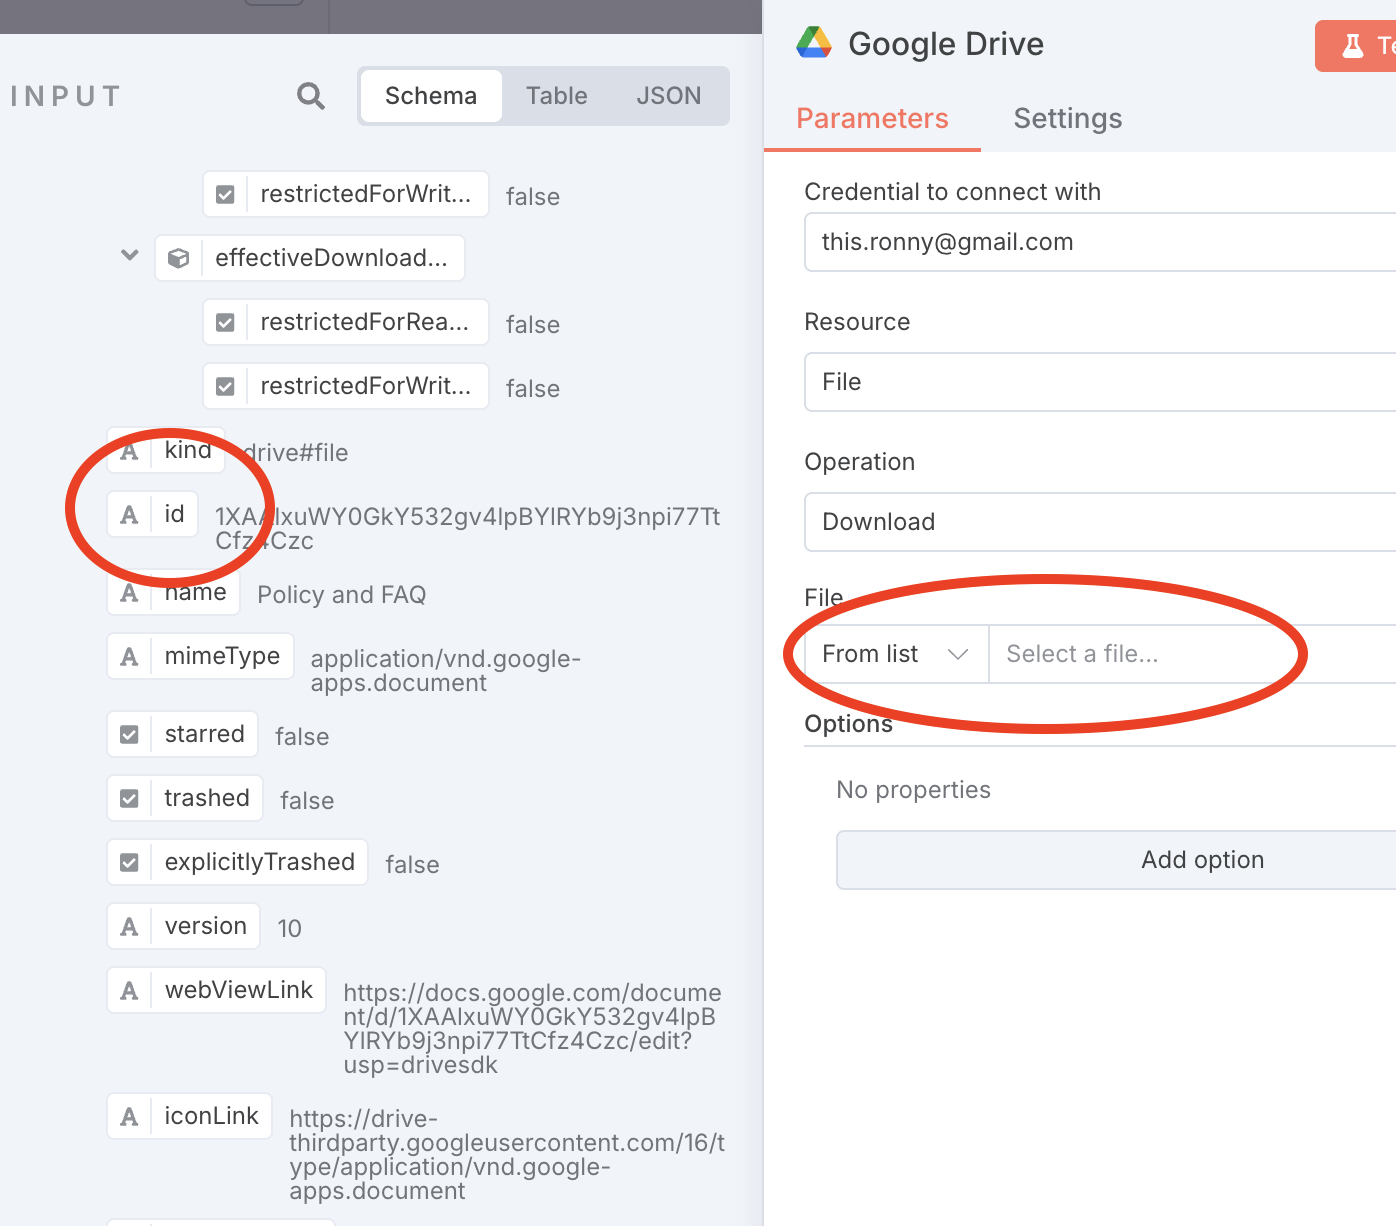Click the string type icon beside mimeType
The image size is (1396, 1226).
[129, 657]
